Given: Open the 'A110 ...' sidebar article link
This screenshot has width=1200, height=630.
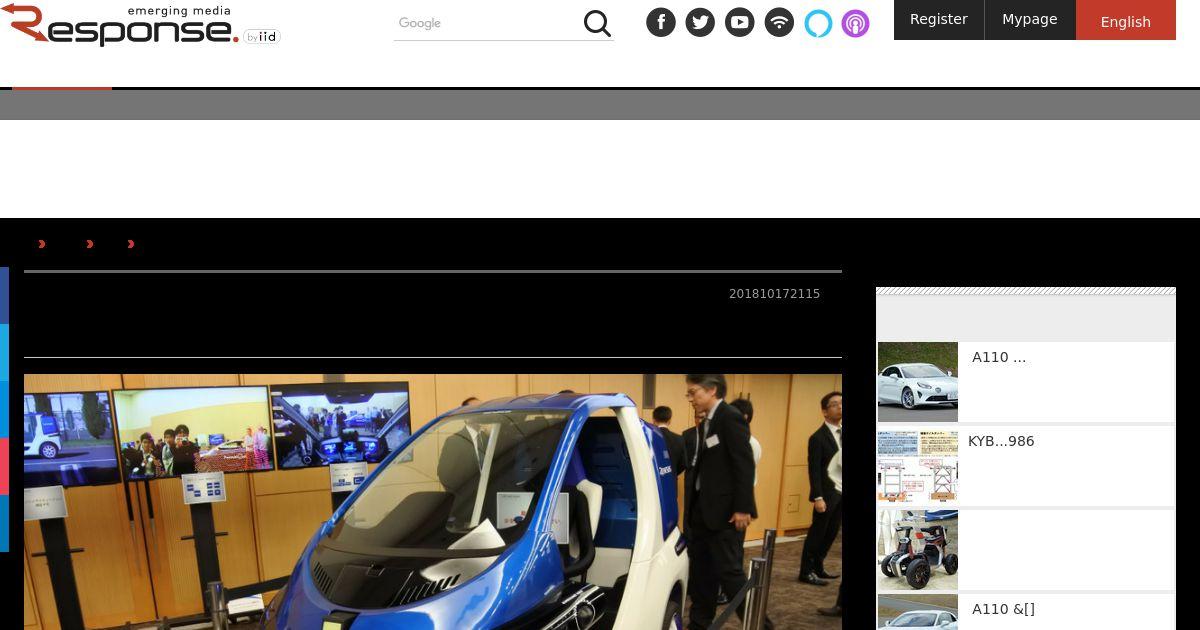Looking at the screenshot, I should pos(999,357).
